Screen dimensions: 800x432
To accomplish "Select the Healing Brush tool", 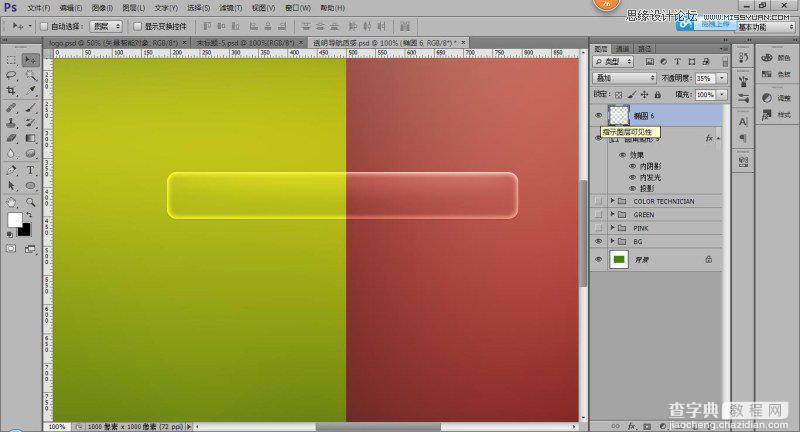I will tap(11, 108).
